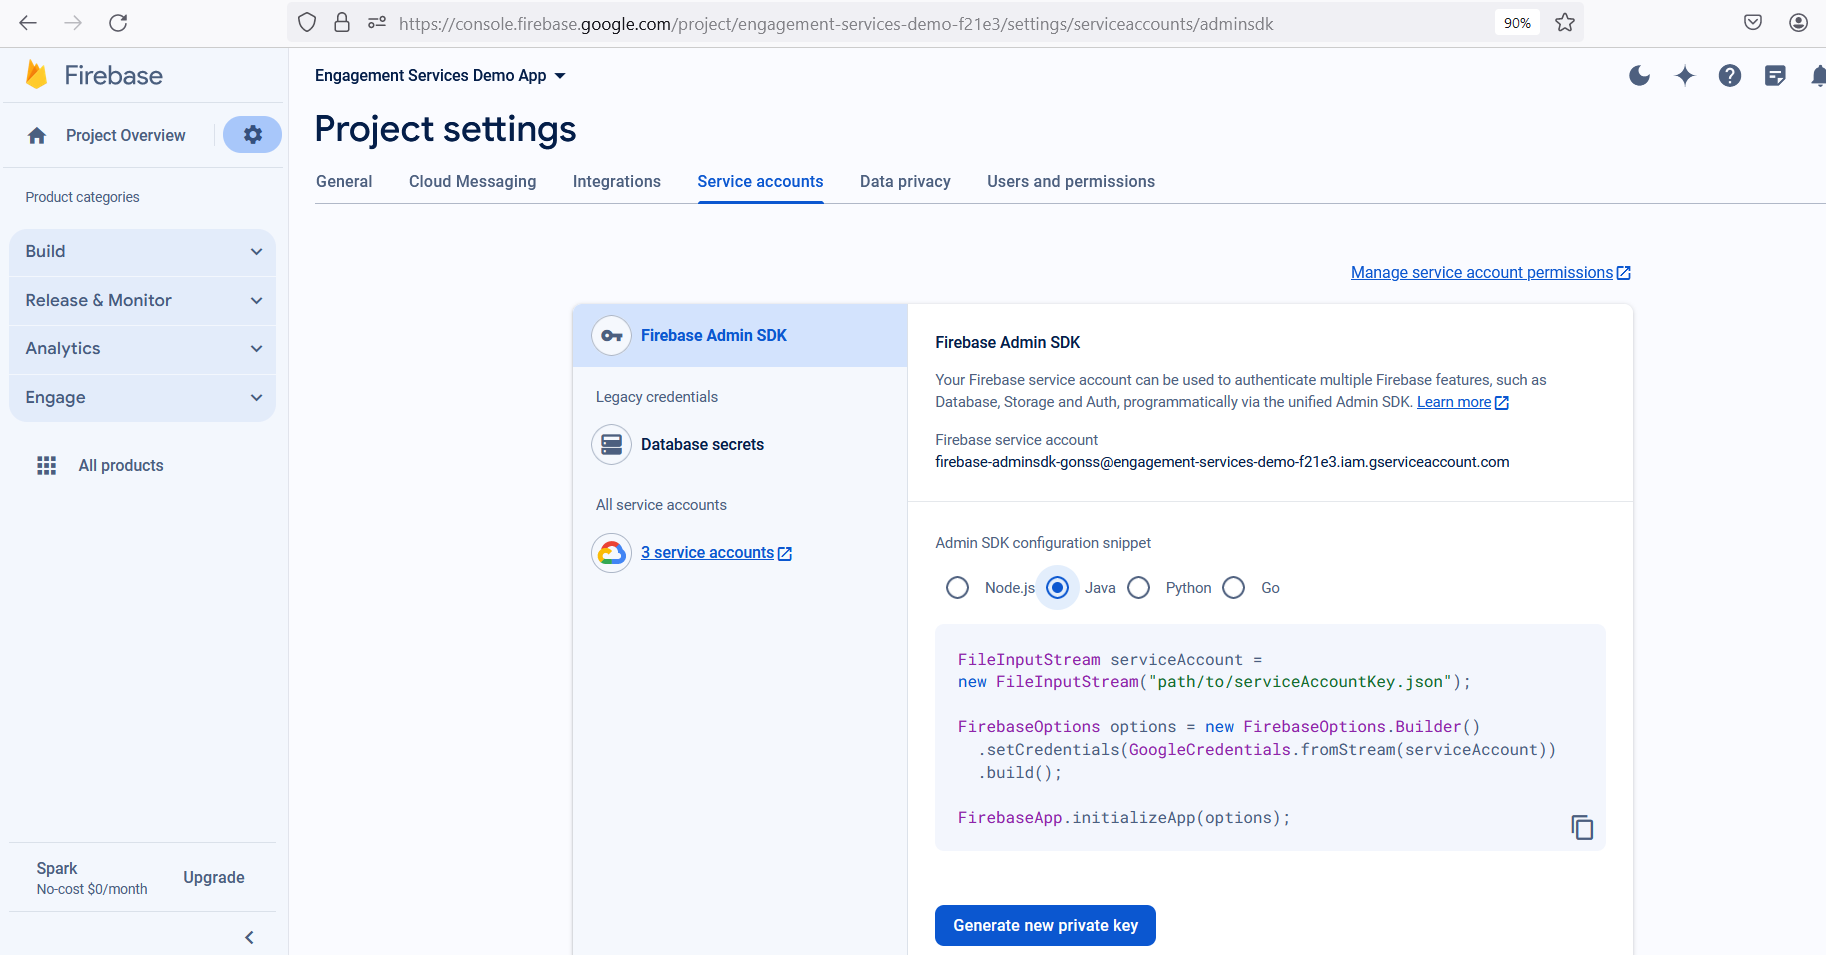Click Generate new private key button
The image size is (1826, 955).
tap(1045, 925)
